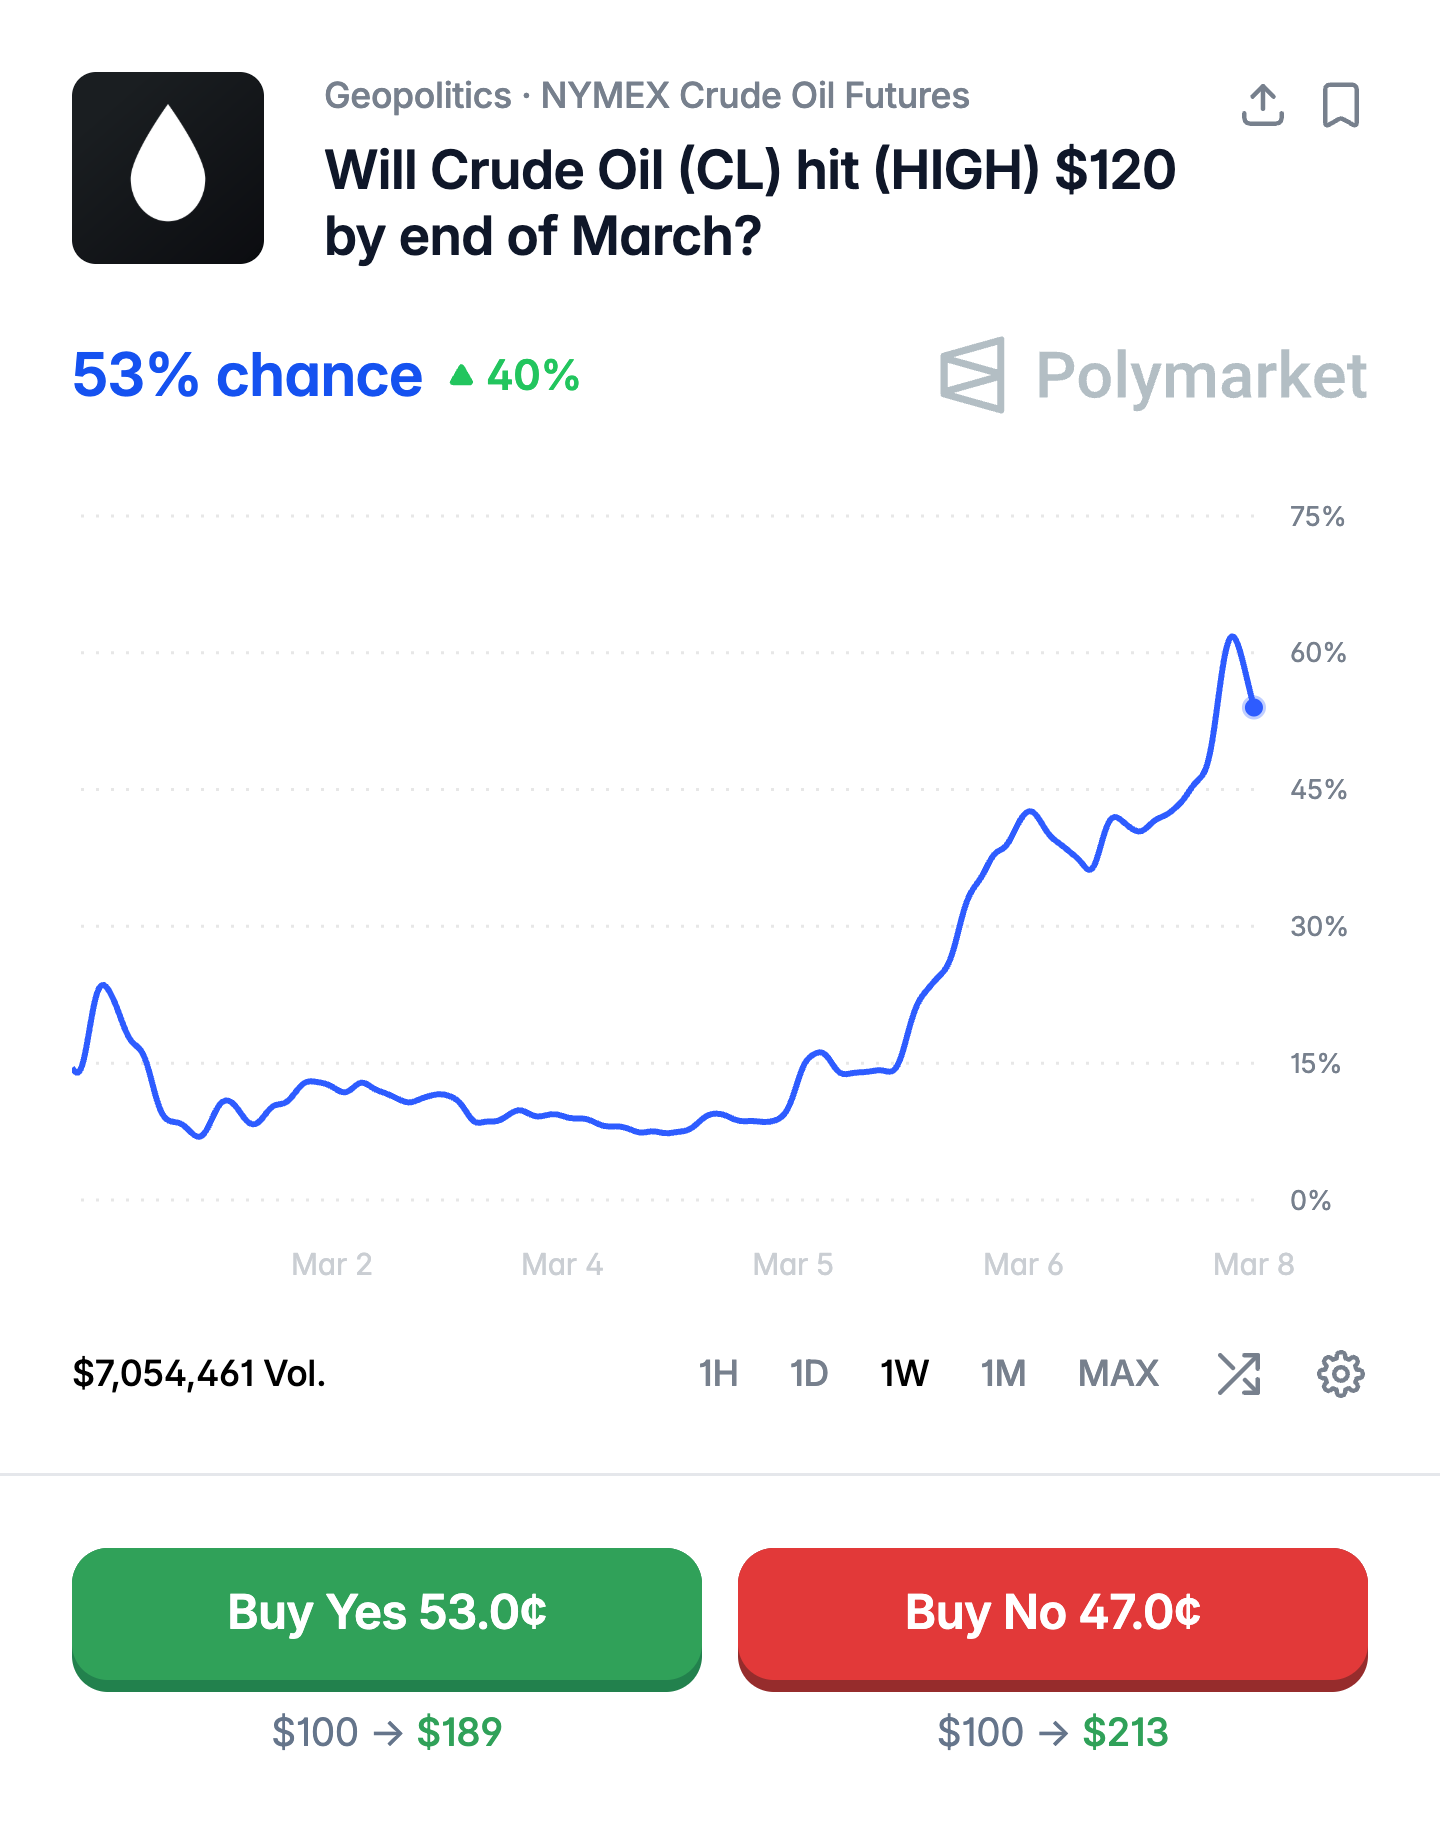Bookmark this crude oil market
This screenshot has width=1440, height=1833.
click(x=1340, y=105)
